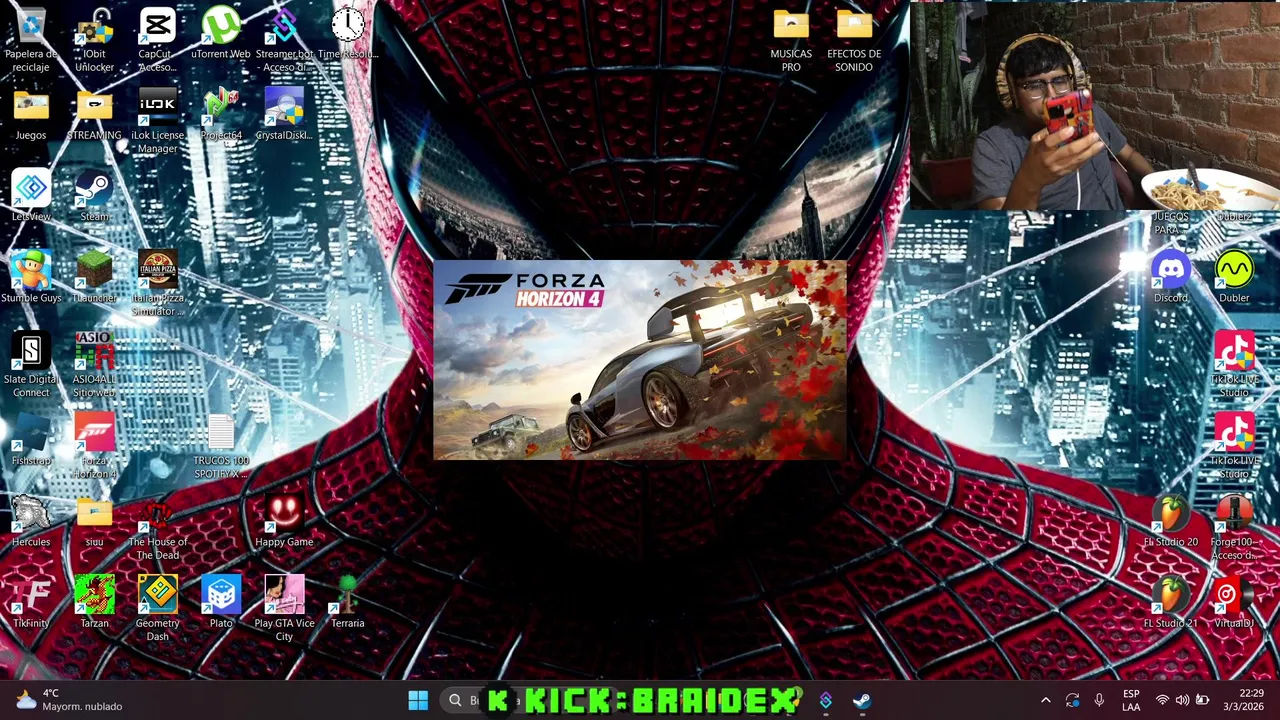Screen dimensions: 1280x720
Task: Open the ASIO4ALL Sitio web shortcut
Action: click(94, 365)
